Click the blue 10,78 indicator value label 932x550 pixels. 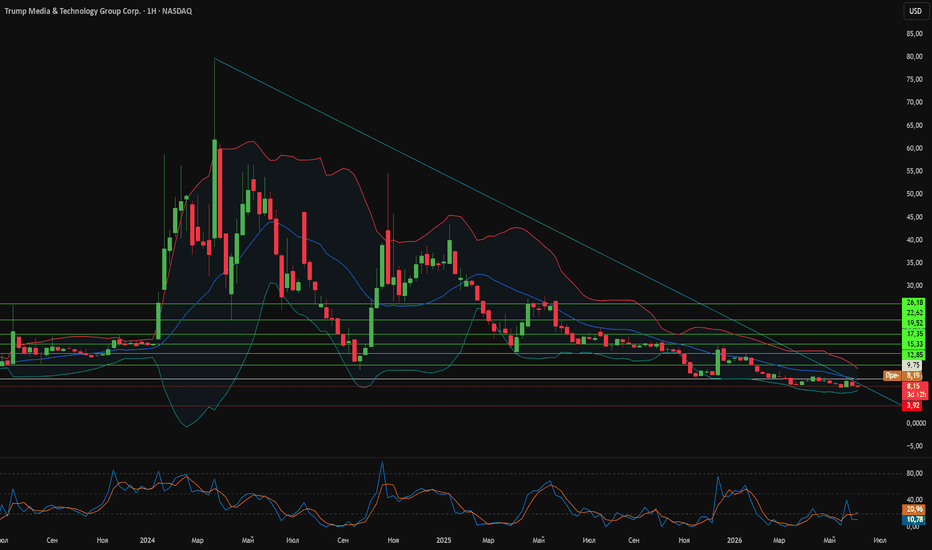coord(914,520)
